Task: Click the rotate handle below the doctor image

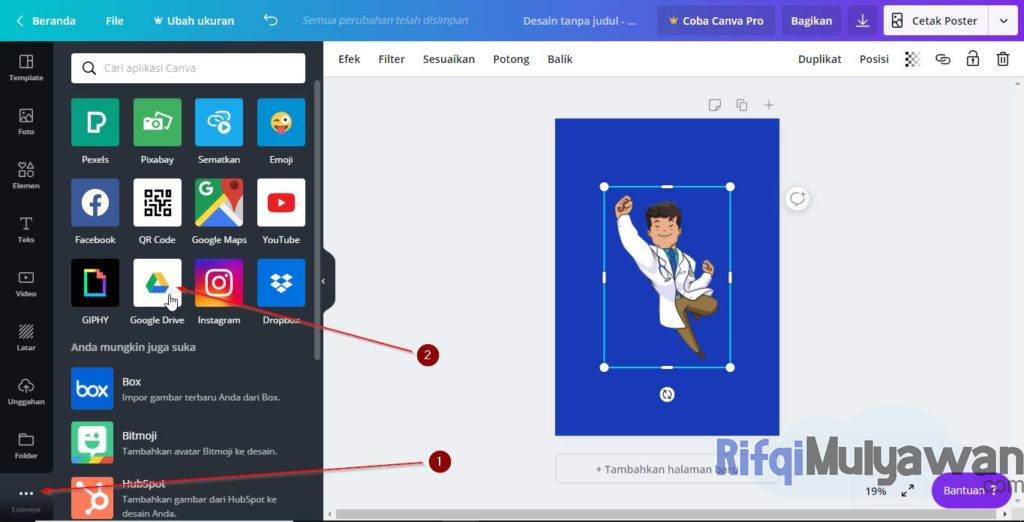Action: pos(667,395)
